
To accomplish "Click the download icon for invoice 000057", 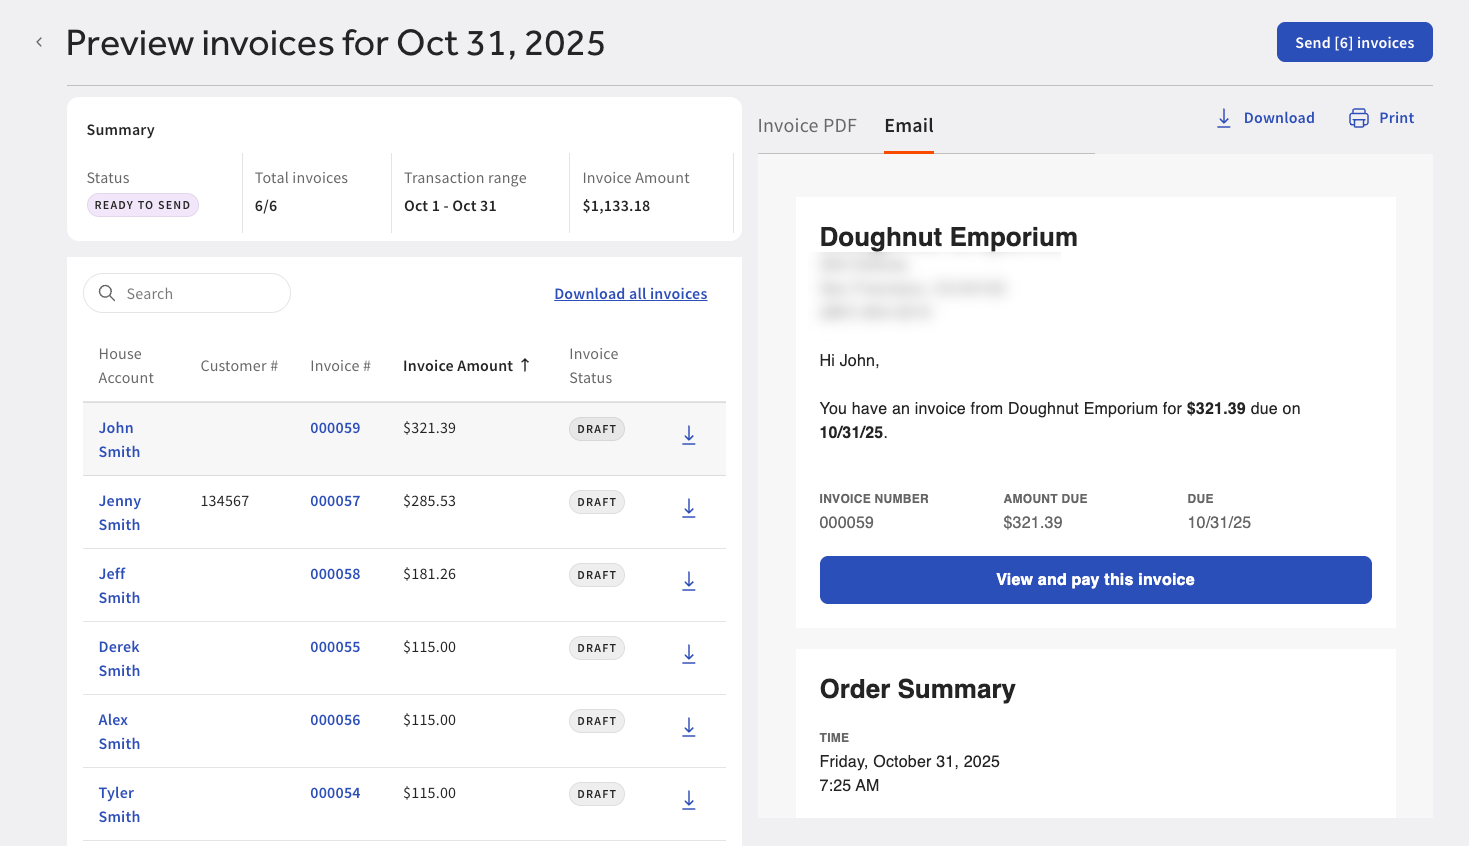I will click(689, 508).
